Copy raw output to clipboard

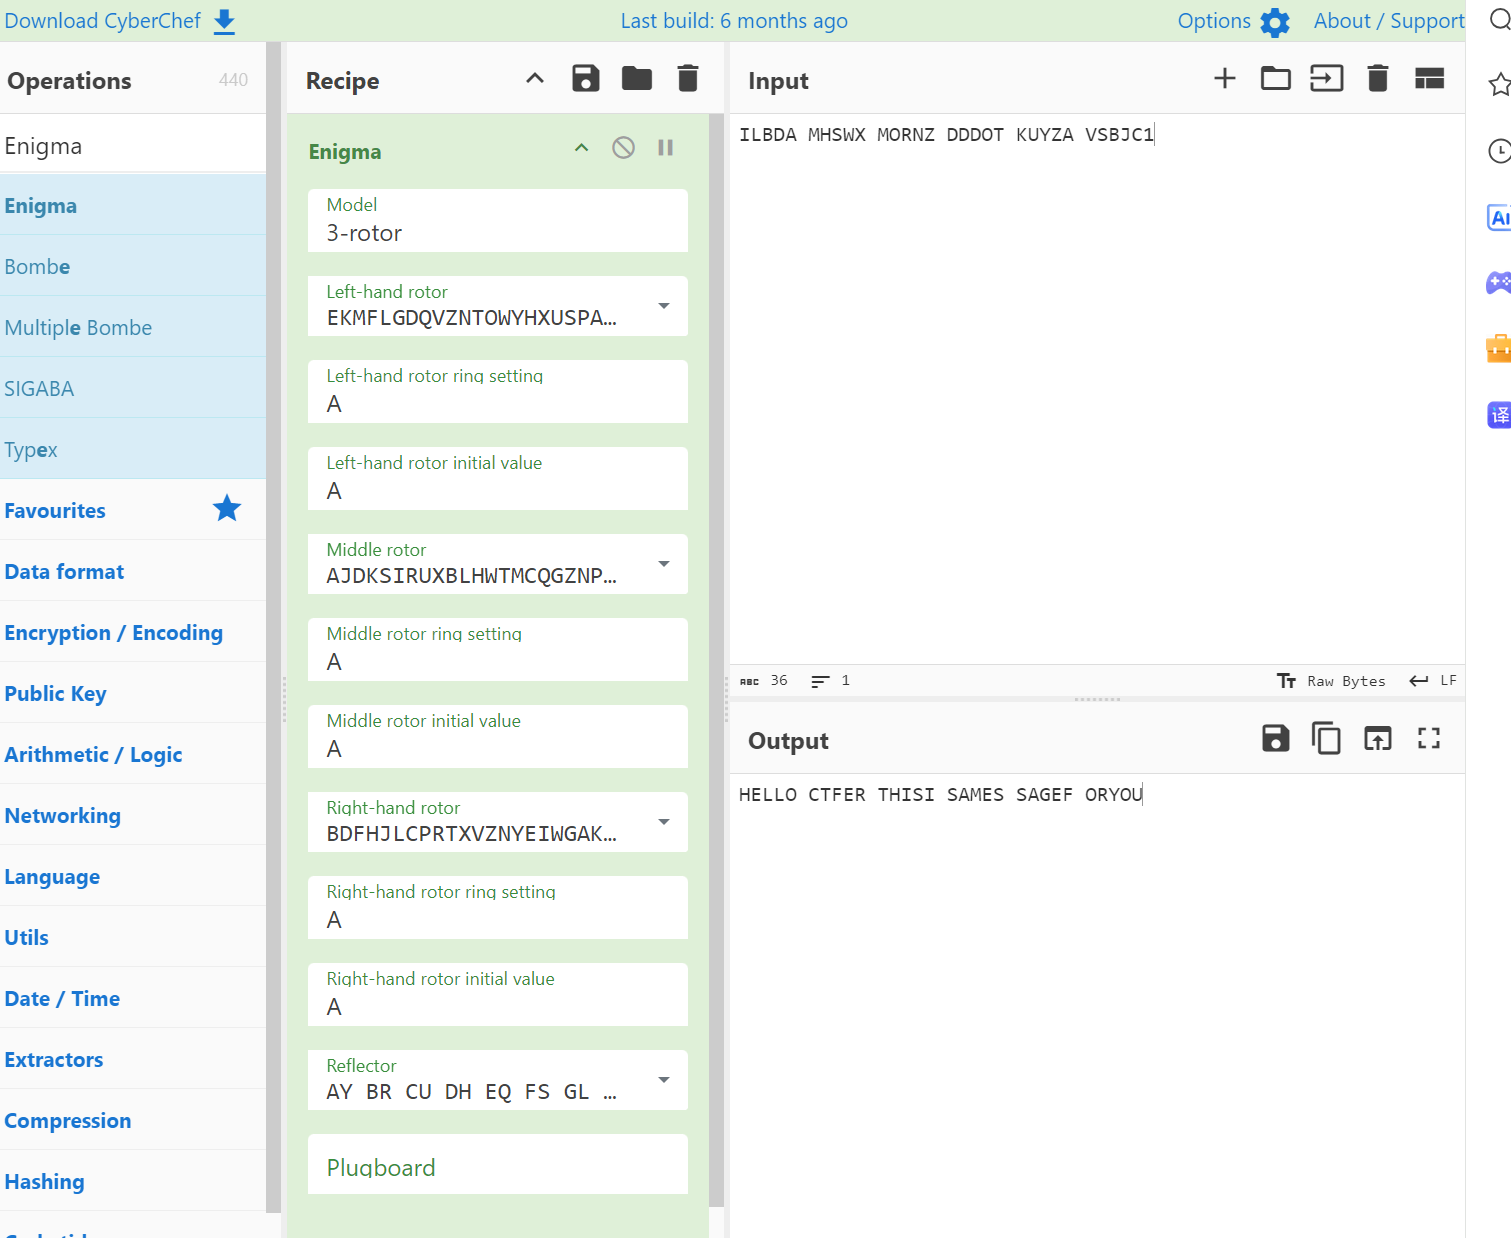click(x=1327, y=739)
